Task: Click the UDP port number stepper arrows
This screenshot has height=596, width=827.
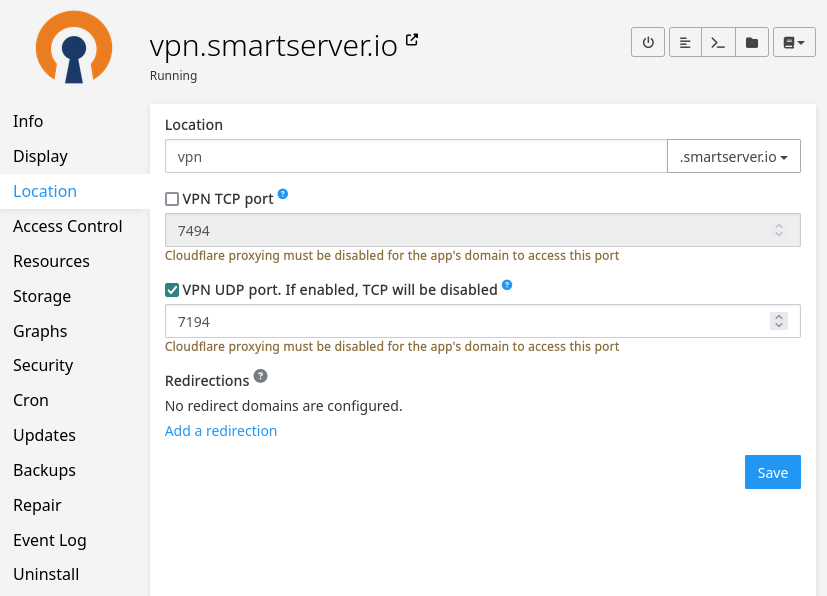Action: [x=778, y=321]
